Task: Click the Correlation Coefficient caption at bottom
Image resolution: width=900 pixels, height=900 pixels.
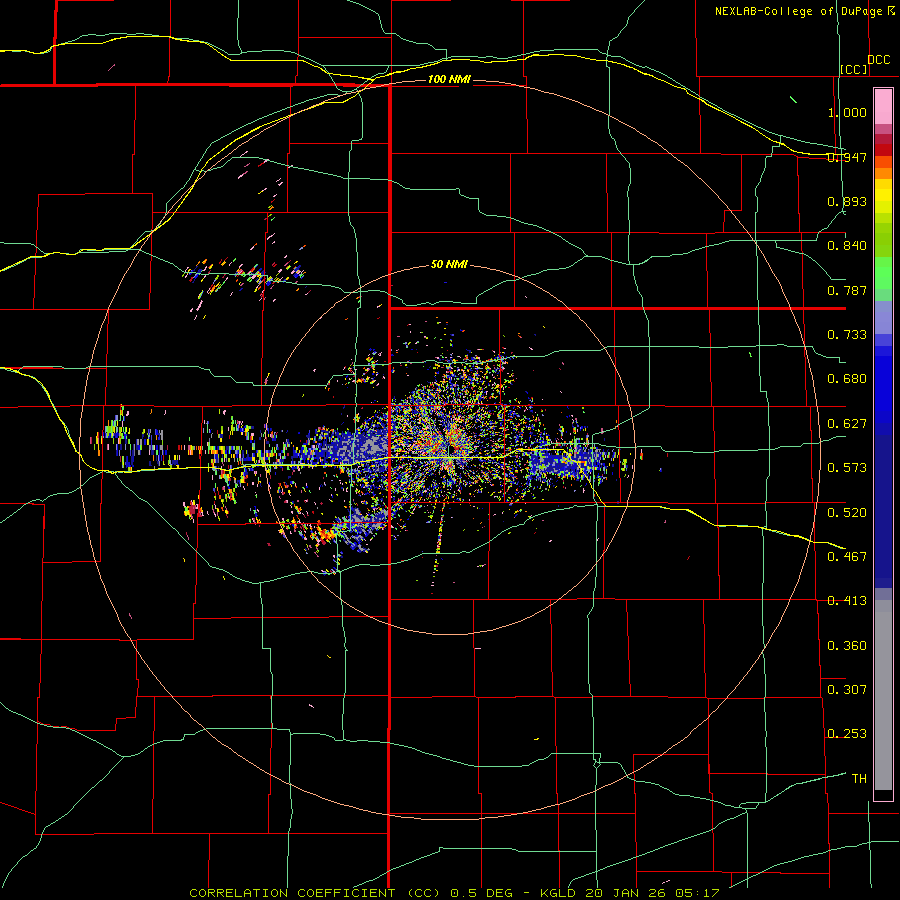Action: 454,893
